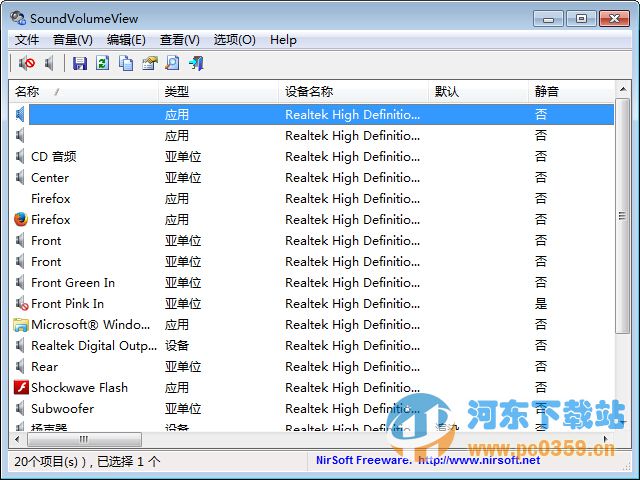Select the Front Green In row
Image resolution: width=640 pixels, height=480 pixels.
coord(312,282)
